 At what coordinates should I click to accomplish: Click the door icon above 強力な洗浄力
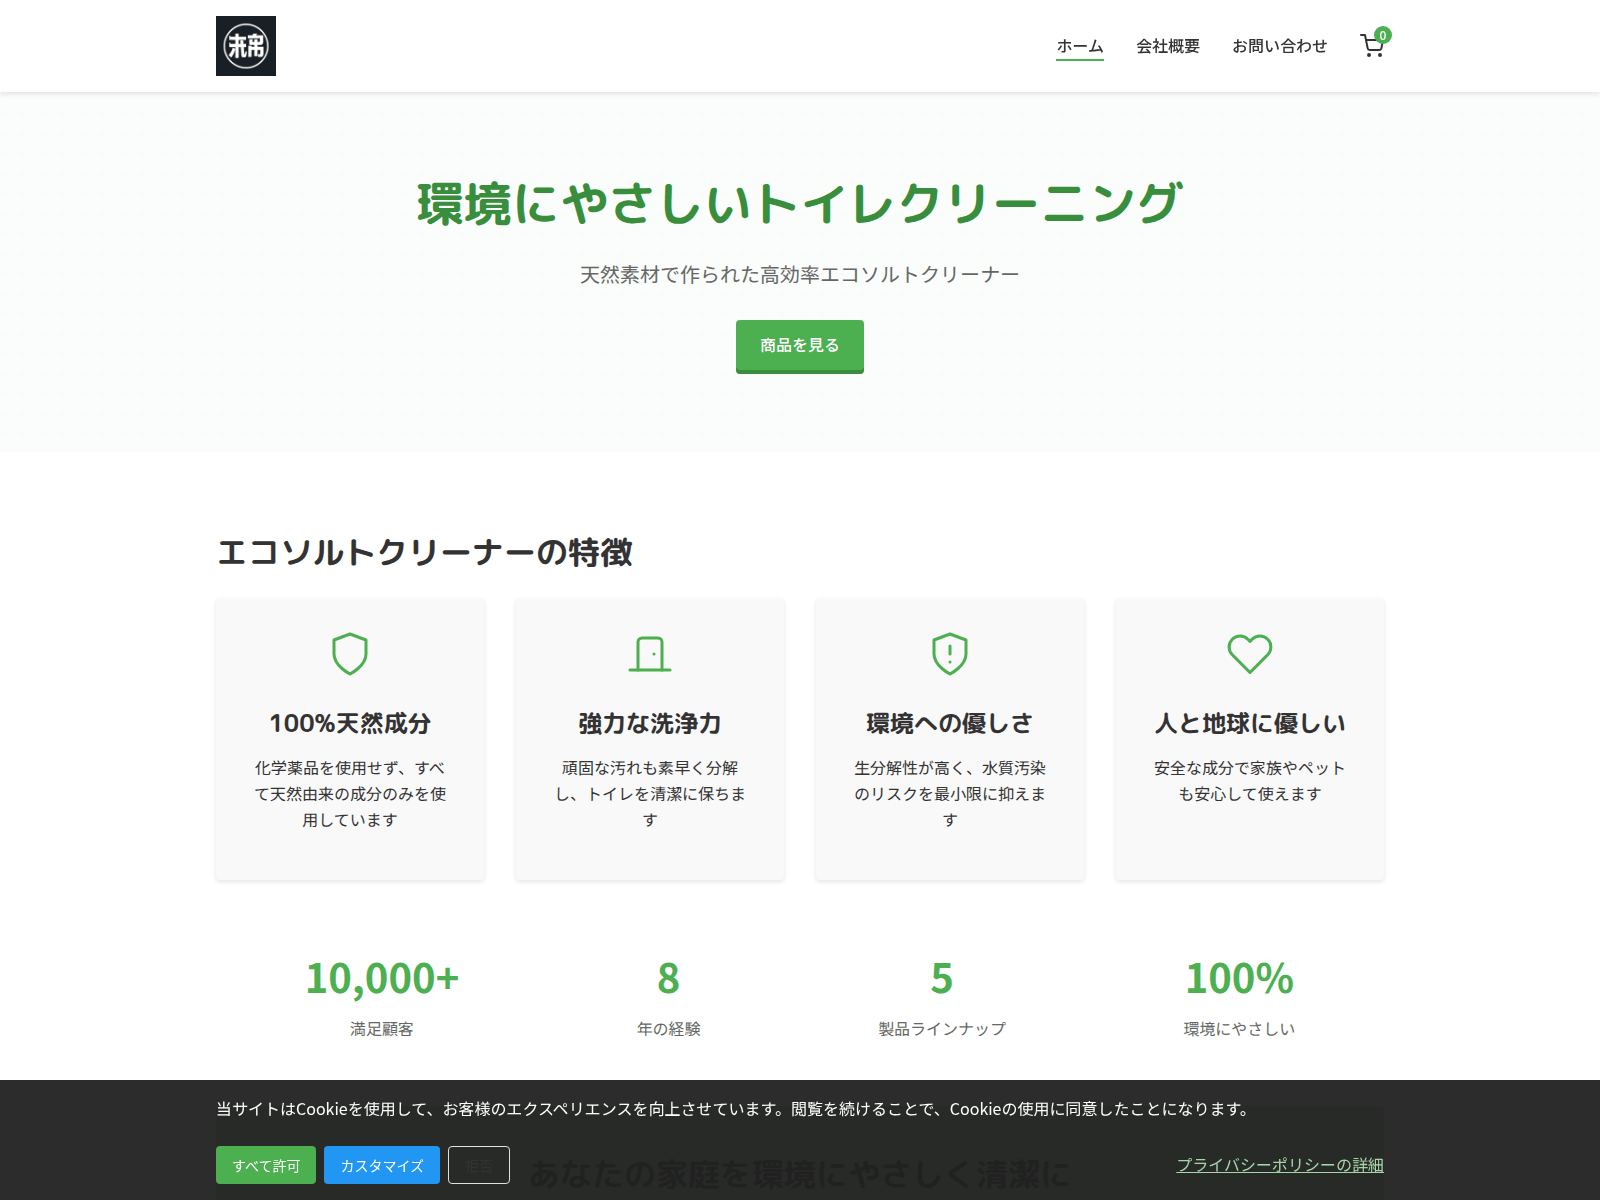[x=650, y=654]
